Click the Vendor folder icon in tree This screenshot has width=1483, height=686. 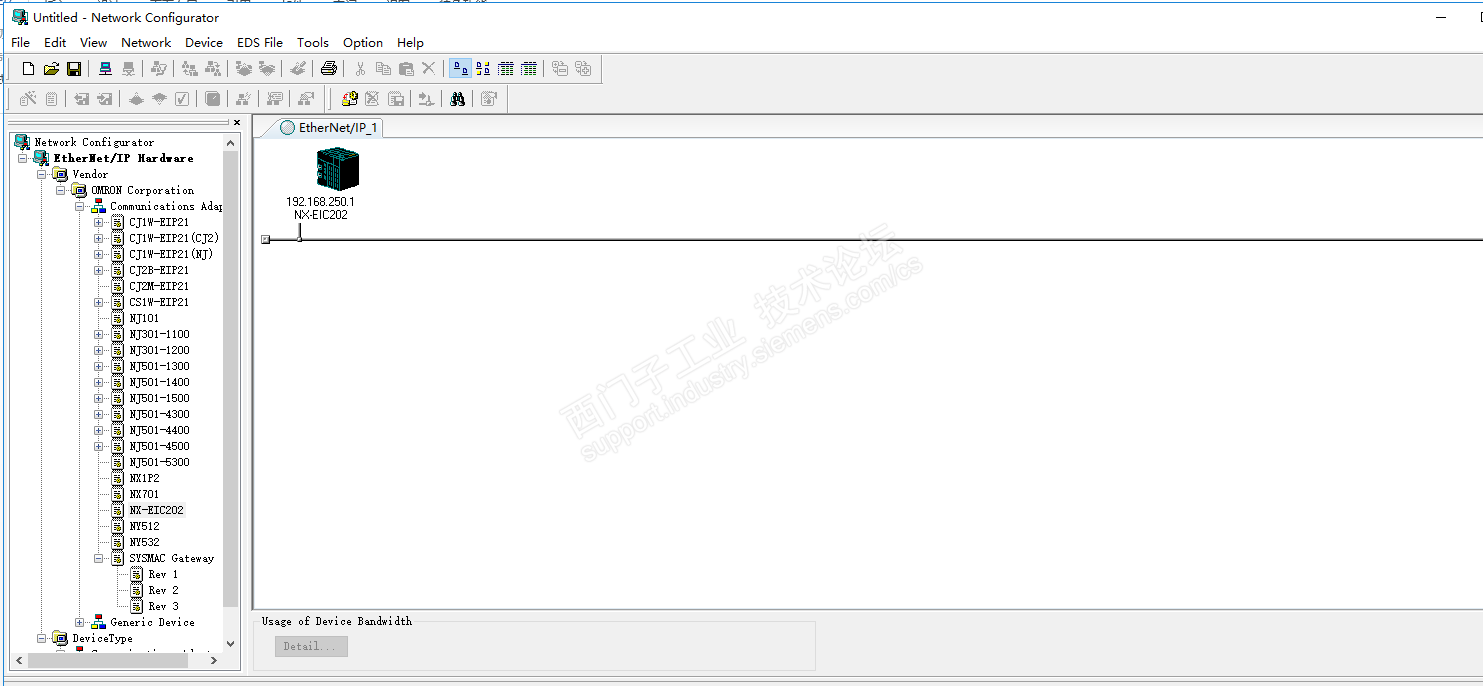point(60,174)
